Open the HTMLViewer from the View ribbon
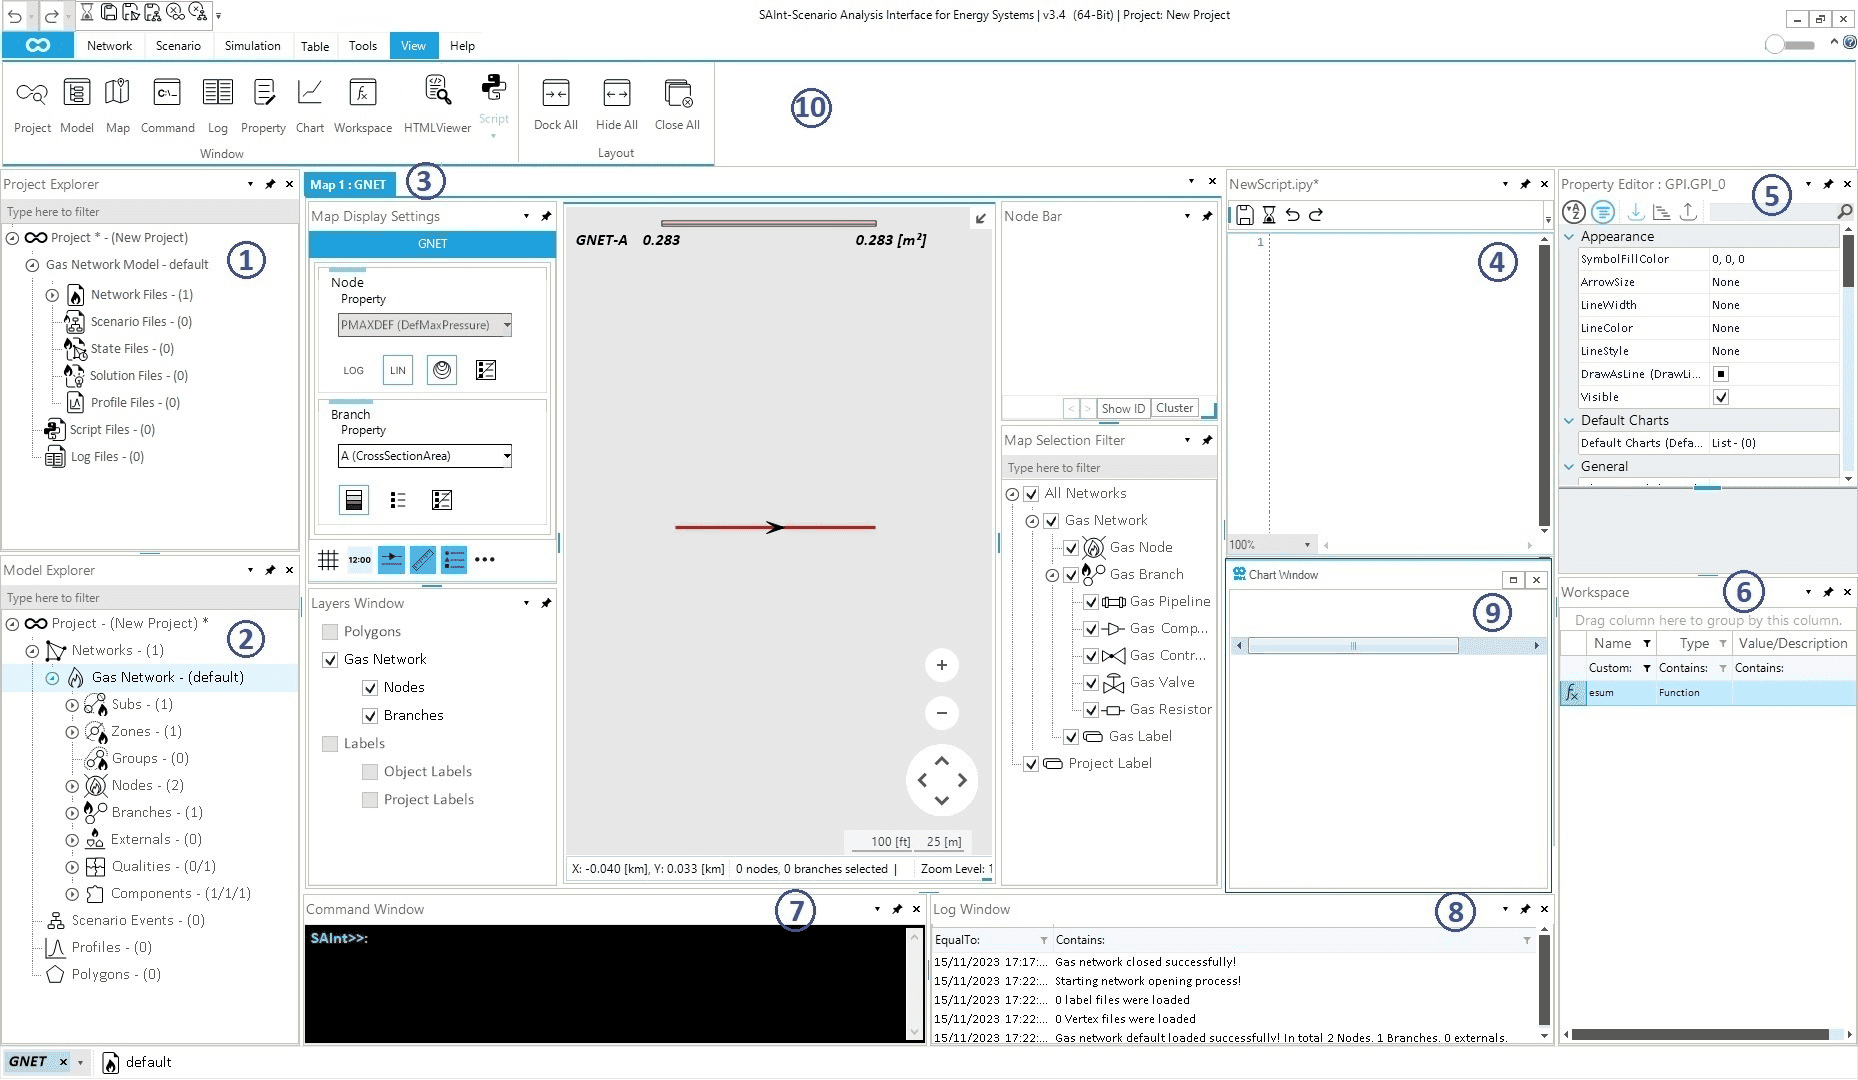The image size is (1858, 1080). 436,100
